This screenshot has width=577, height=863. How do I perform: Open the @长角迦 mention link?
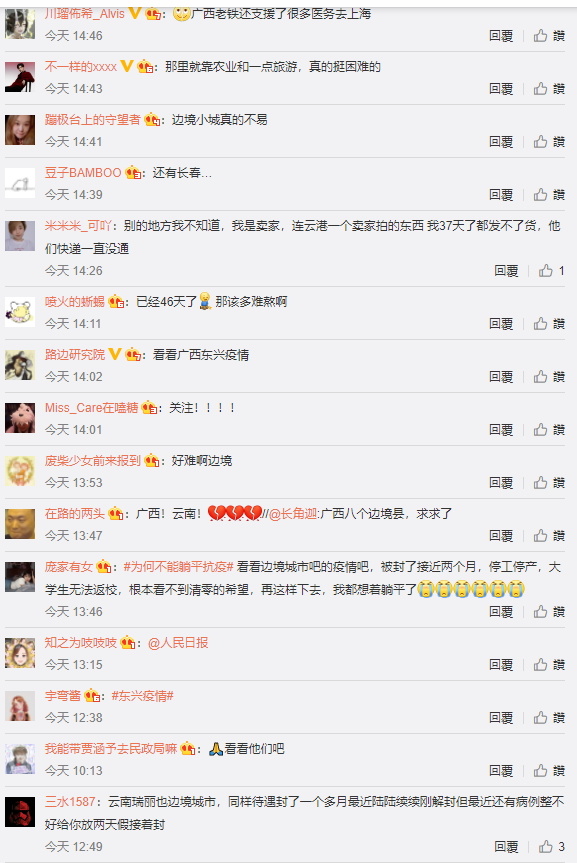tap(293, 514)
